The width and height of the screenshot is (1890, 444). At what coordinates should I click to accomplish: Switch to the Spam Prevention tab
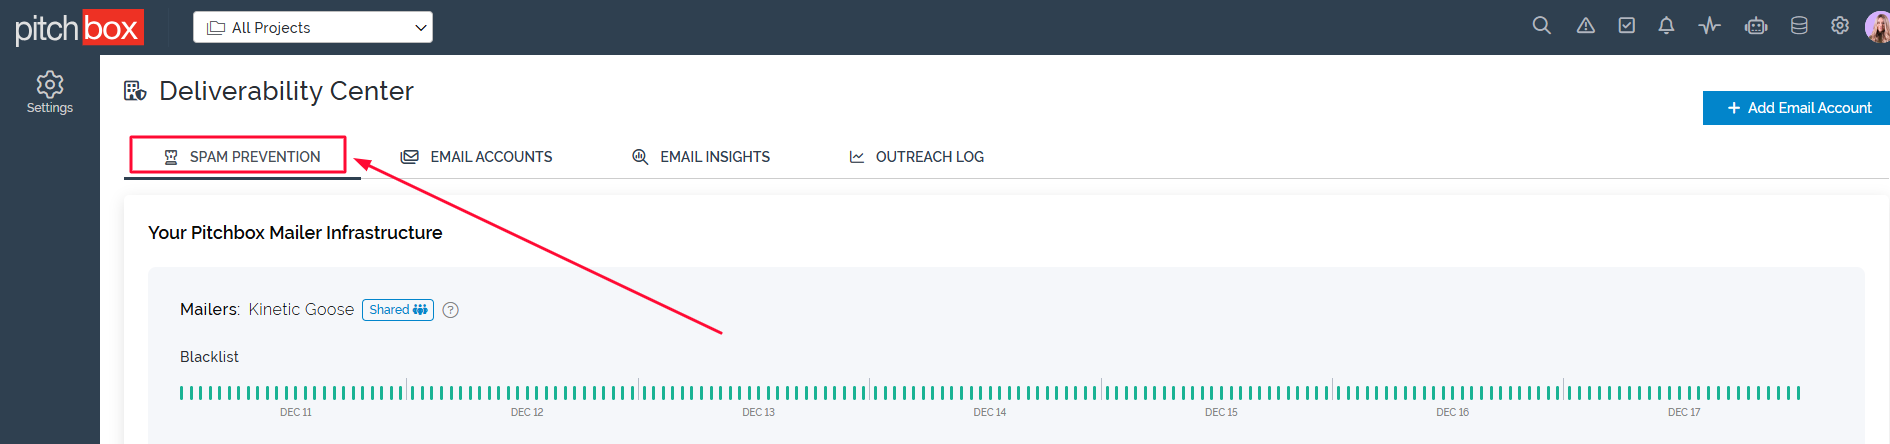click(x=242, y=157)
